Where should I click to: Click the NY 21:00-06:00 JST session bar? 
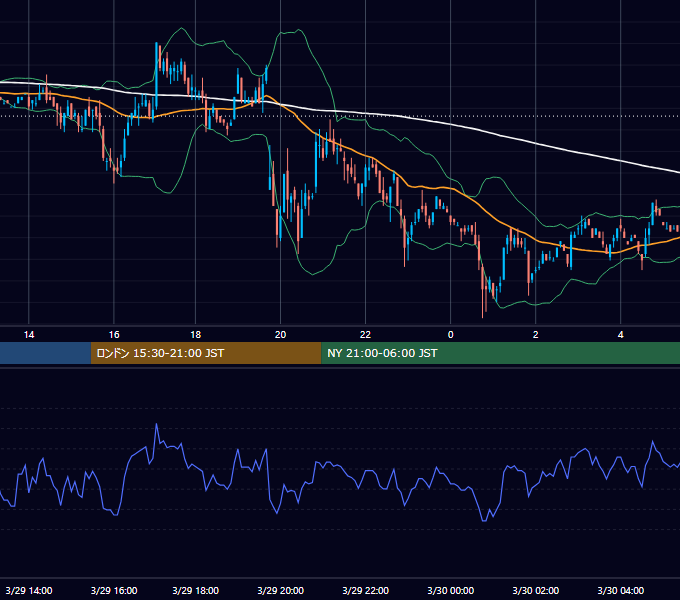click(x=500, y=353)
